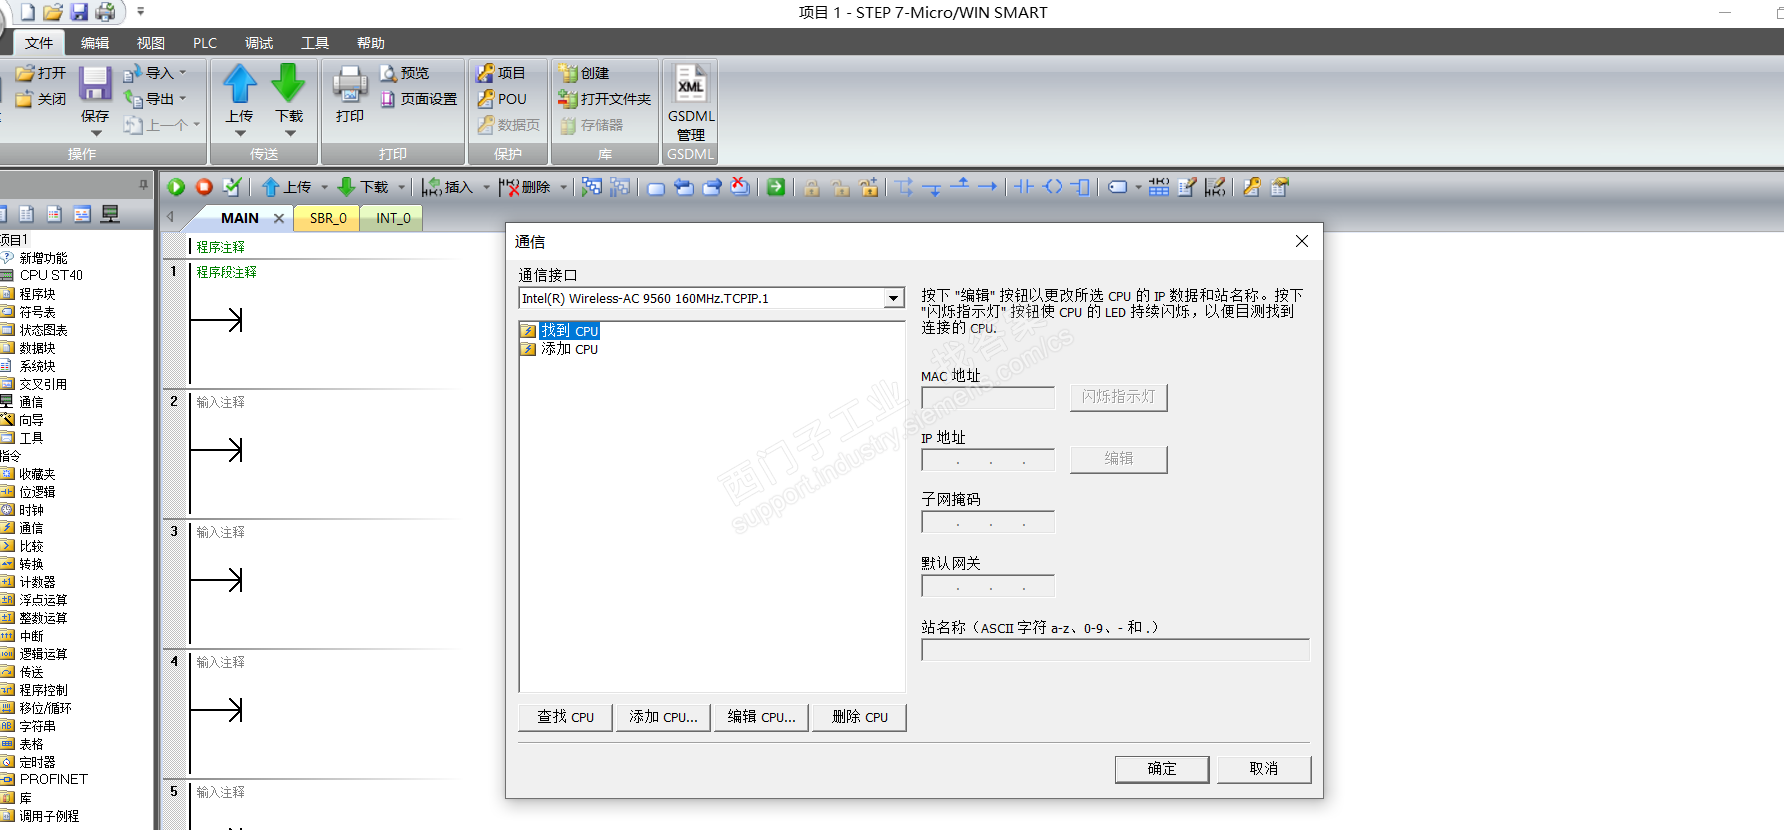Viewport: 1784px width, 830px height.
Task: Click the Preview magnifier item in ribbon
Action: (x=404, y=73)
